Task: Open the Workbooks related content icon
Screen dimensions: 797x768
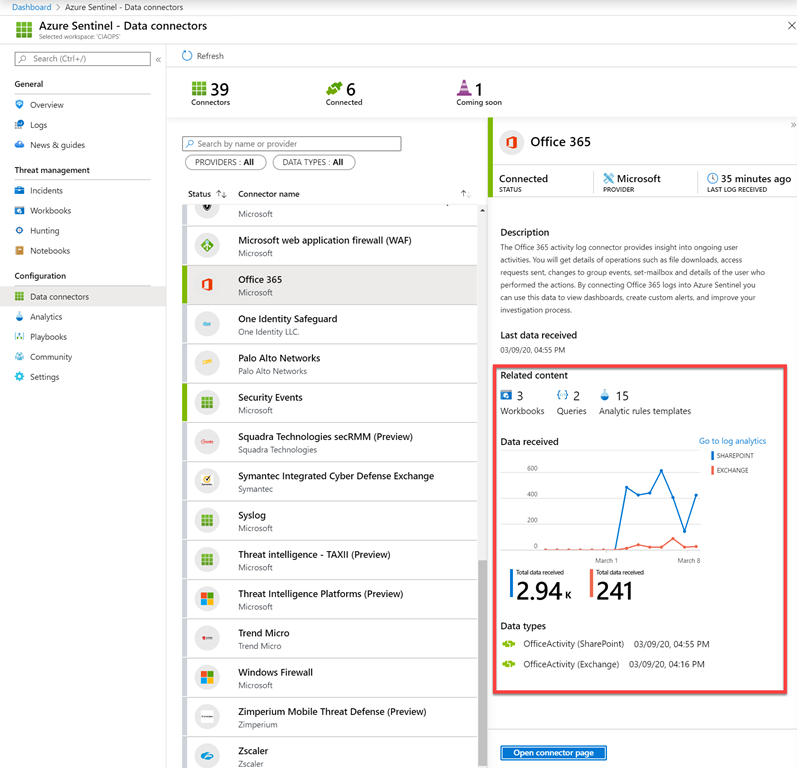Action: tap(507, 396)
